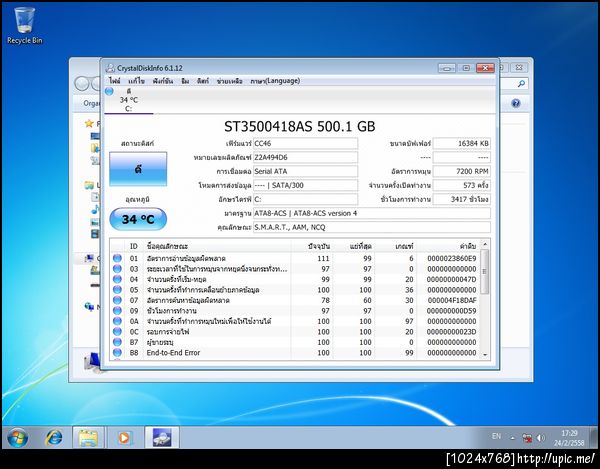Click EN language indicator in taskbar

(x=496, y=436)
